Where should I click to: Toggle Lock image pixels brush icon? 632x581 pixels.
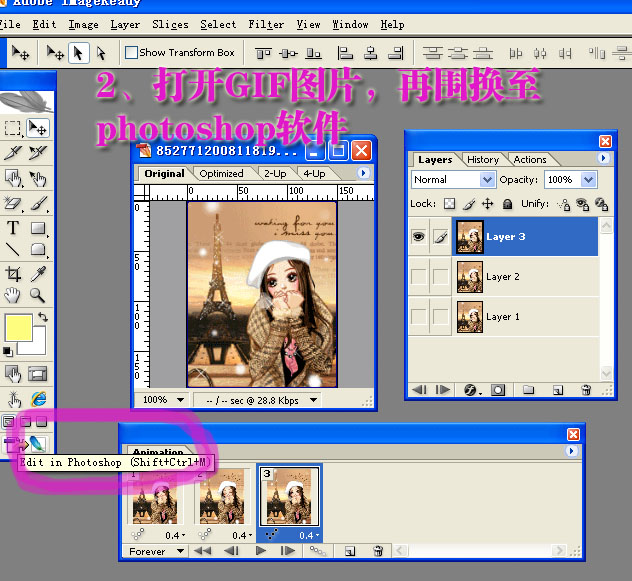coord(469,204)
